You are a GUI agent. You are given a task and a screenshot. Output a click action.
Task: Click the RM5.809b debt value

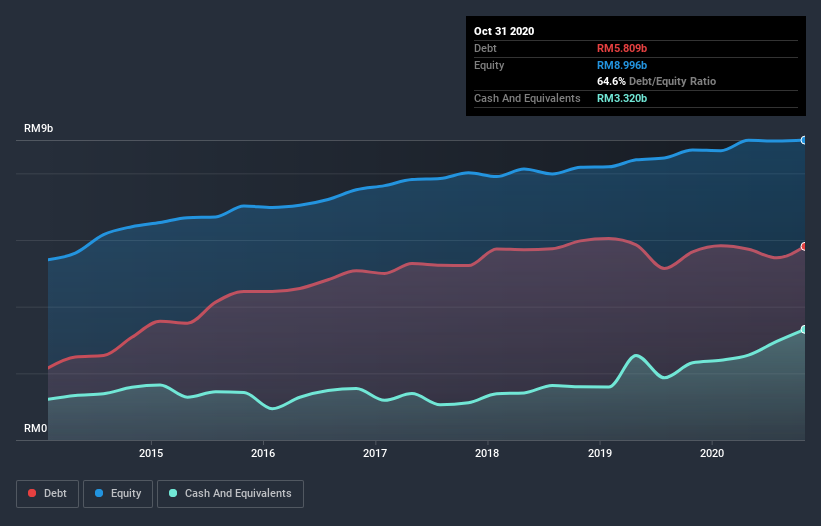click(622, 48)
